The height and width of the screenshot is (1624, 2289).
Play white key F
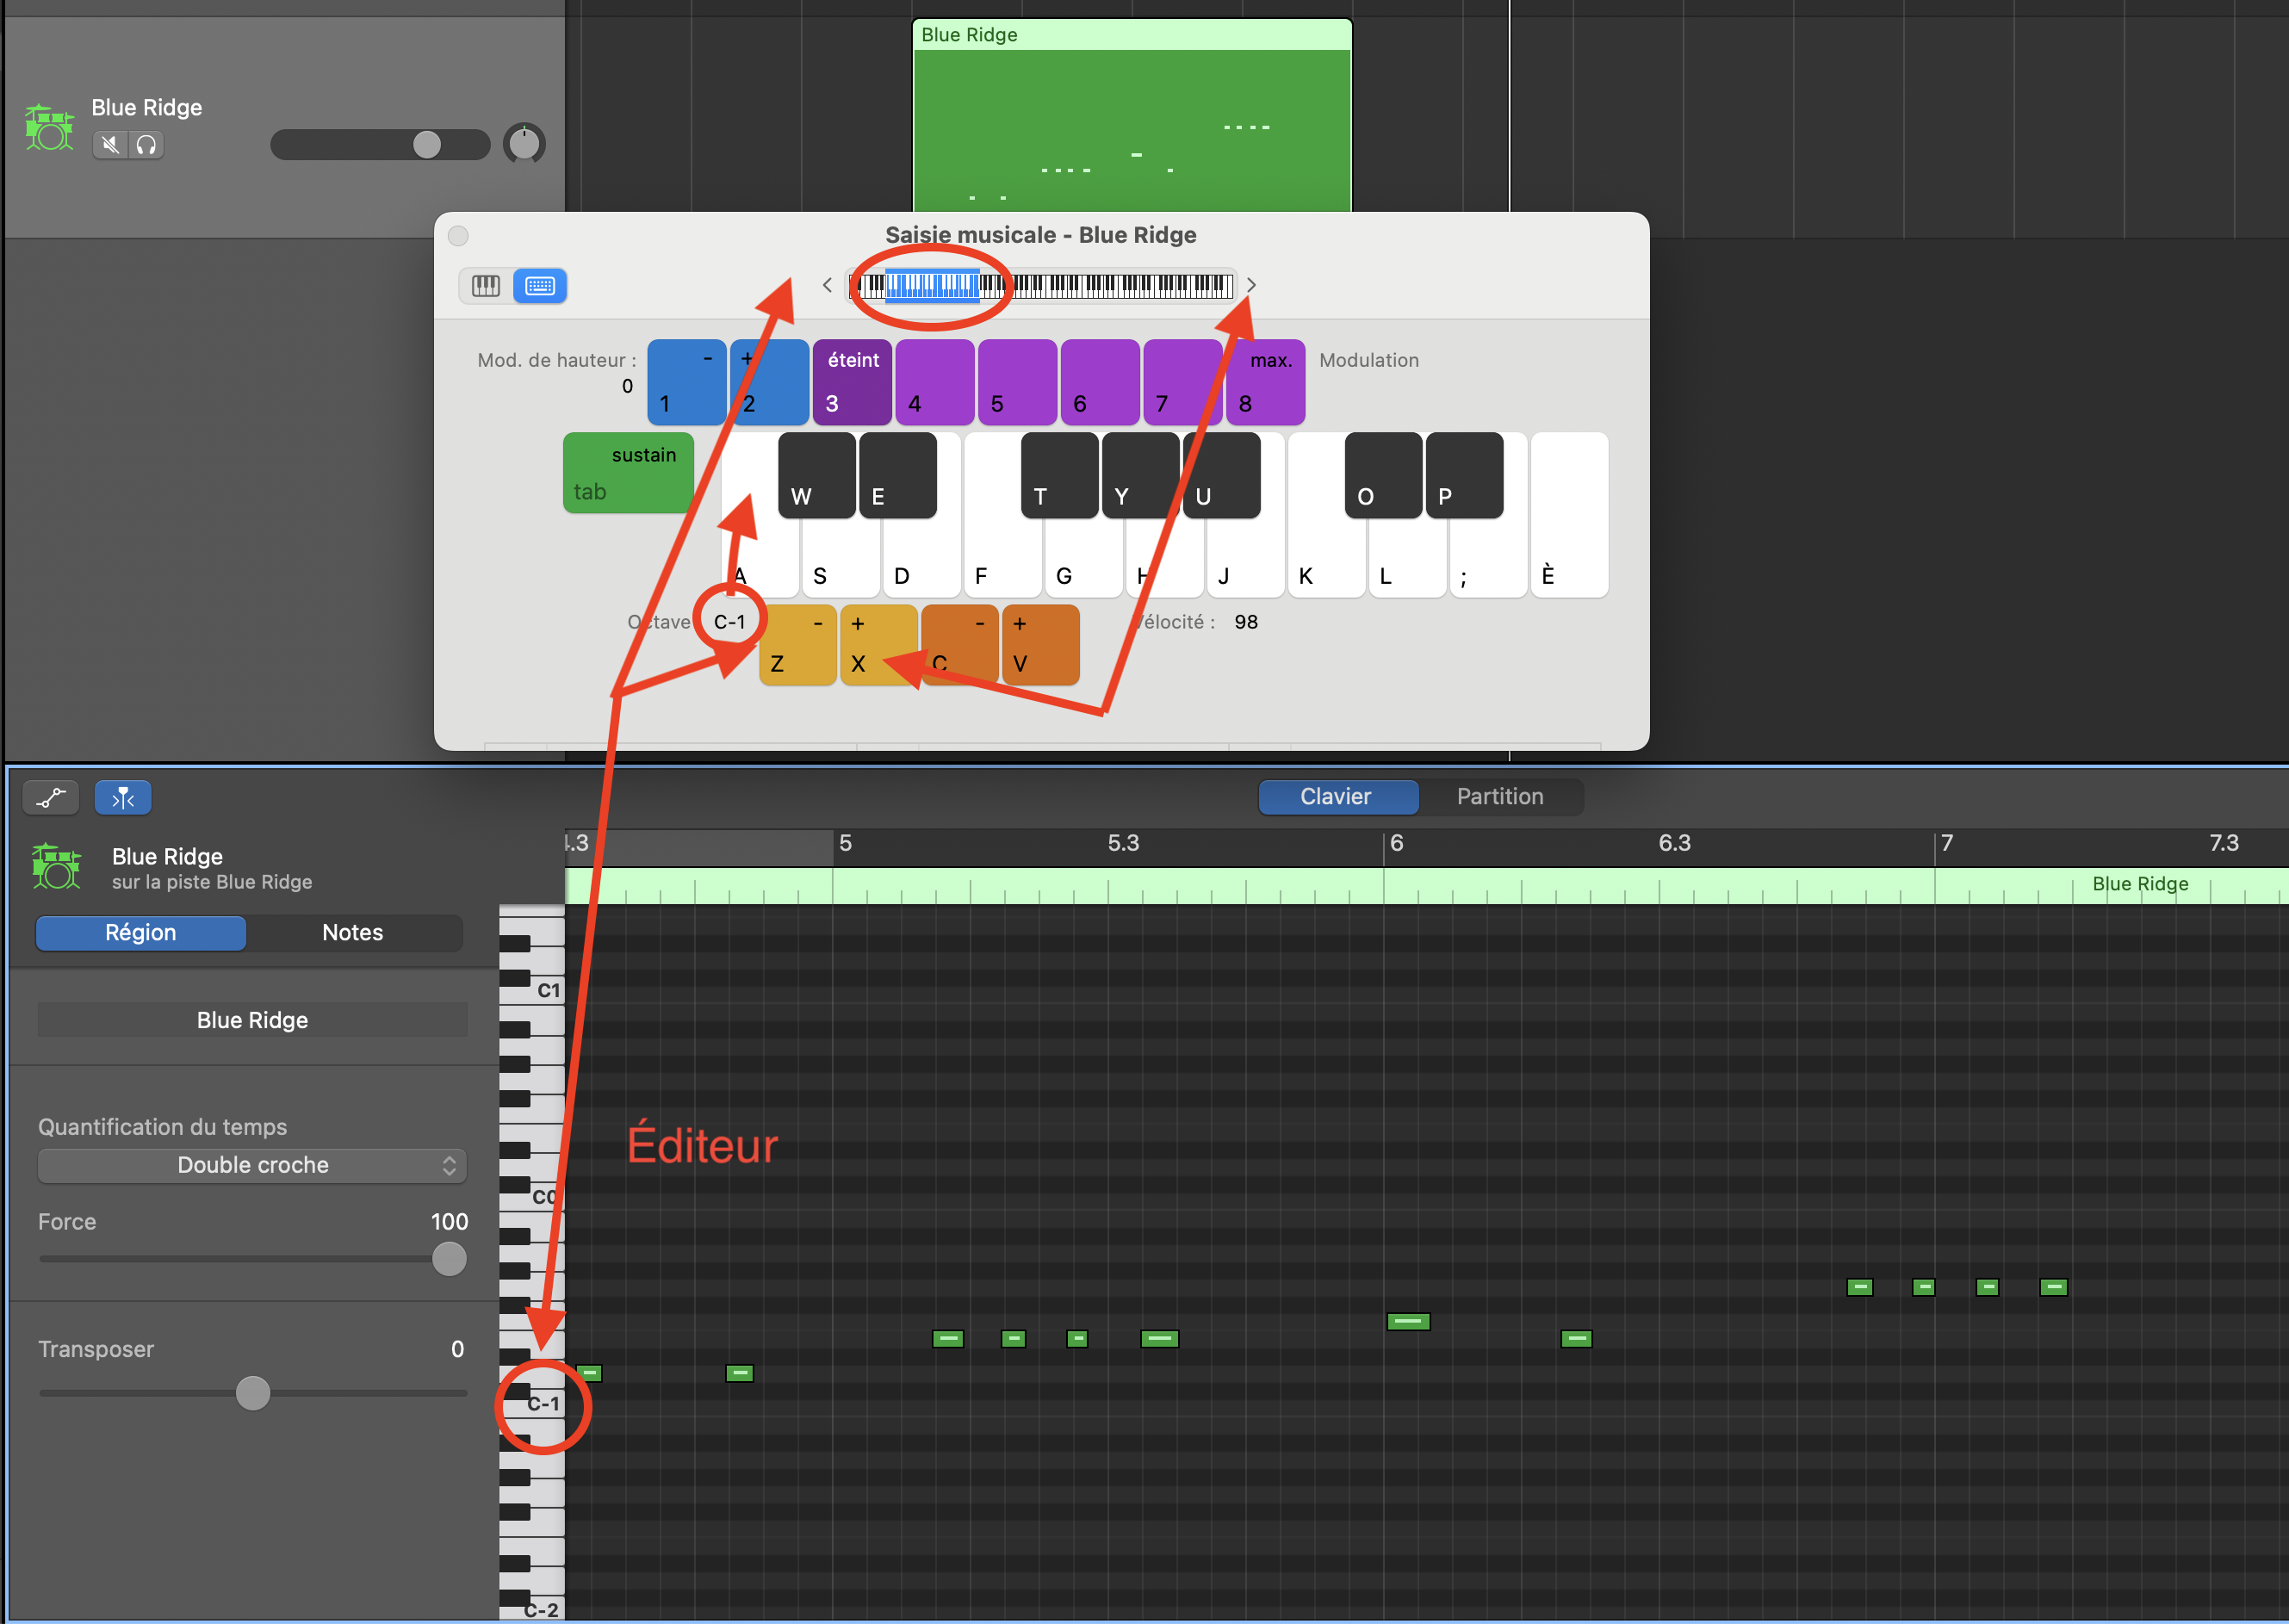pyautogui.click(x=1003, y=560)
